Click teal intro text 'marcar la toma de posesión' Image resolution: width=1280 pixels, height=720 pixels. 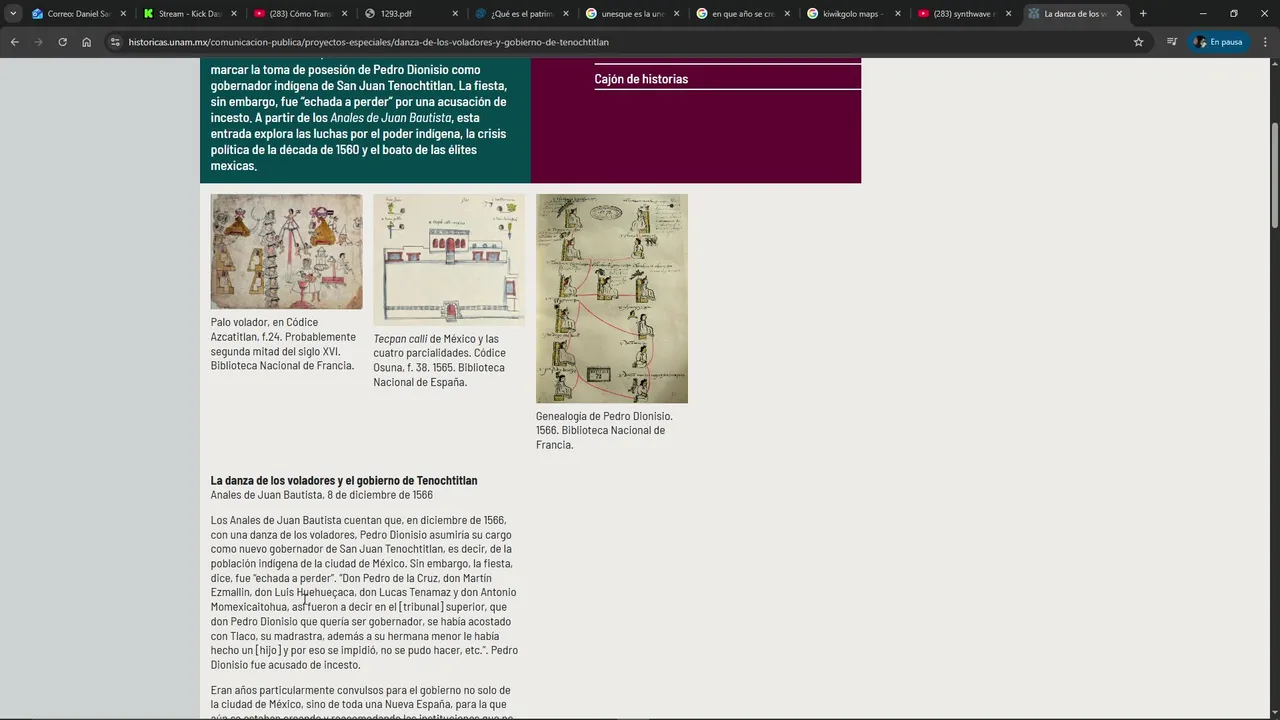(360, 117)
